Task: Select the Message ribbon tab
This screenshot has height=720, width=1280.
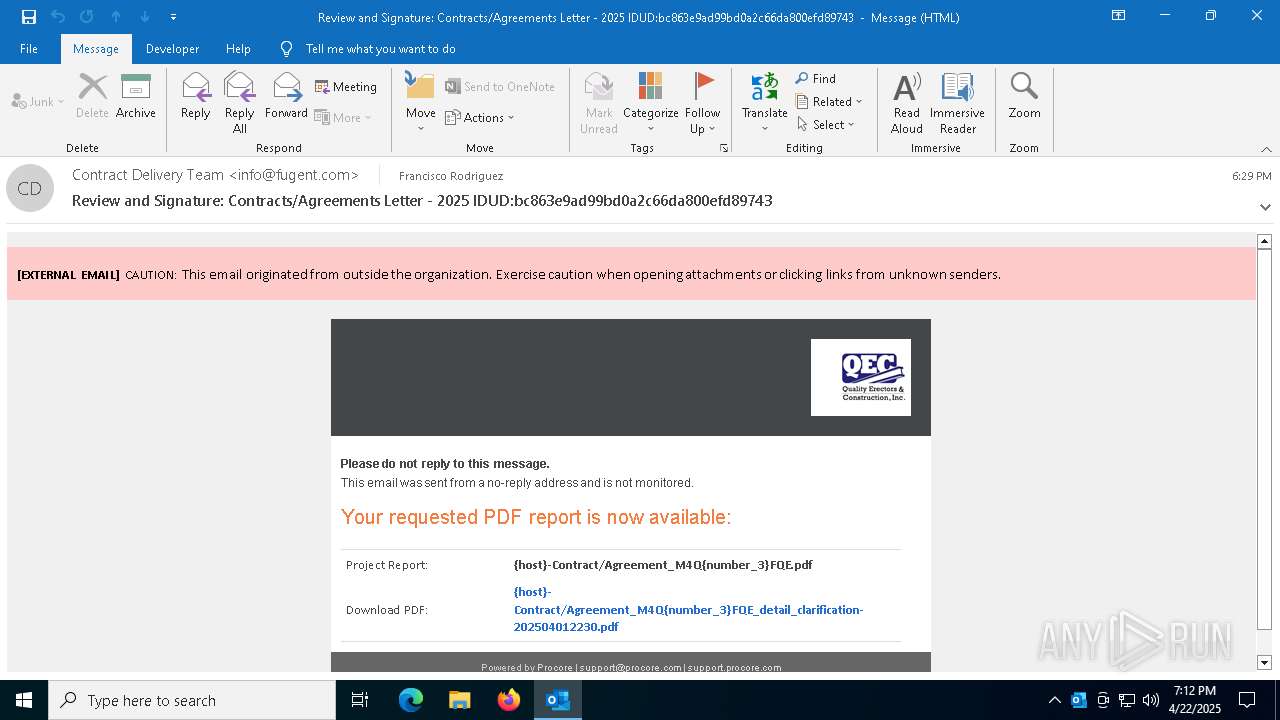Action: click(x=96, y=48)
